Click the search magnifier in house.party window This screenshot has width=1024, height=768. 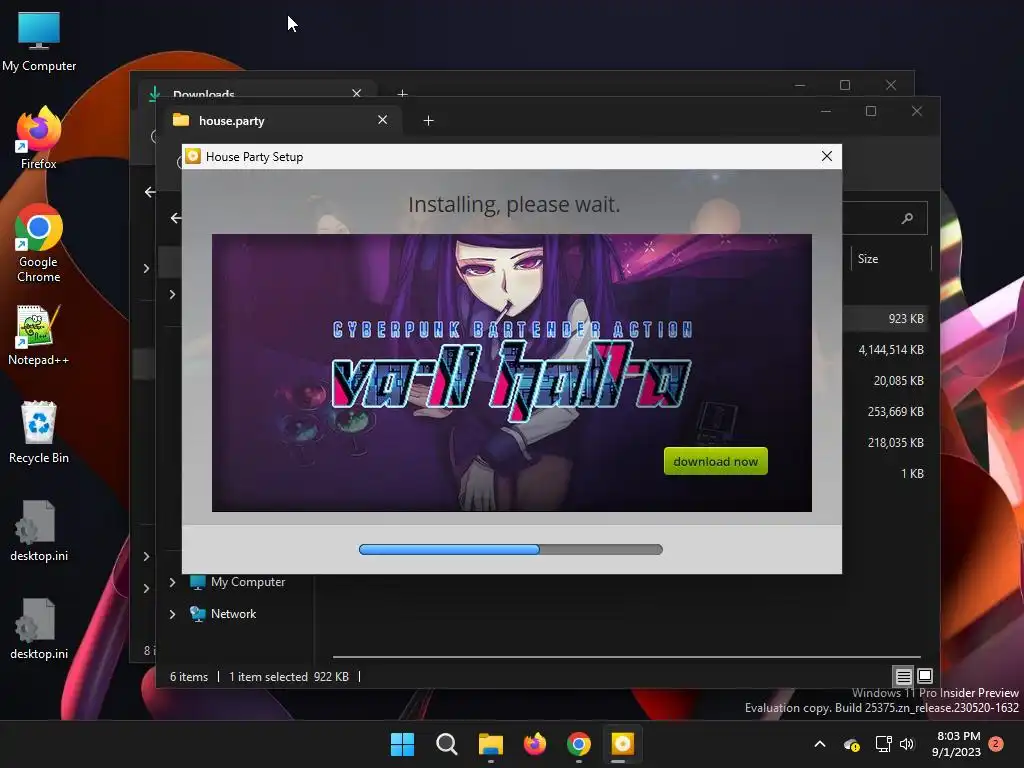coord(907,218)
